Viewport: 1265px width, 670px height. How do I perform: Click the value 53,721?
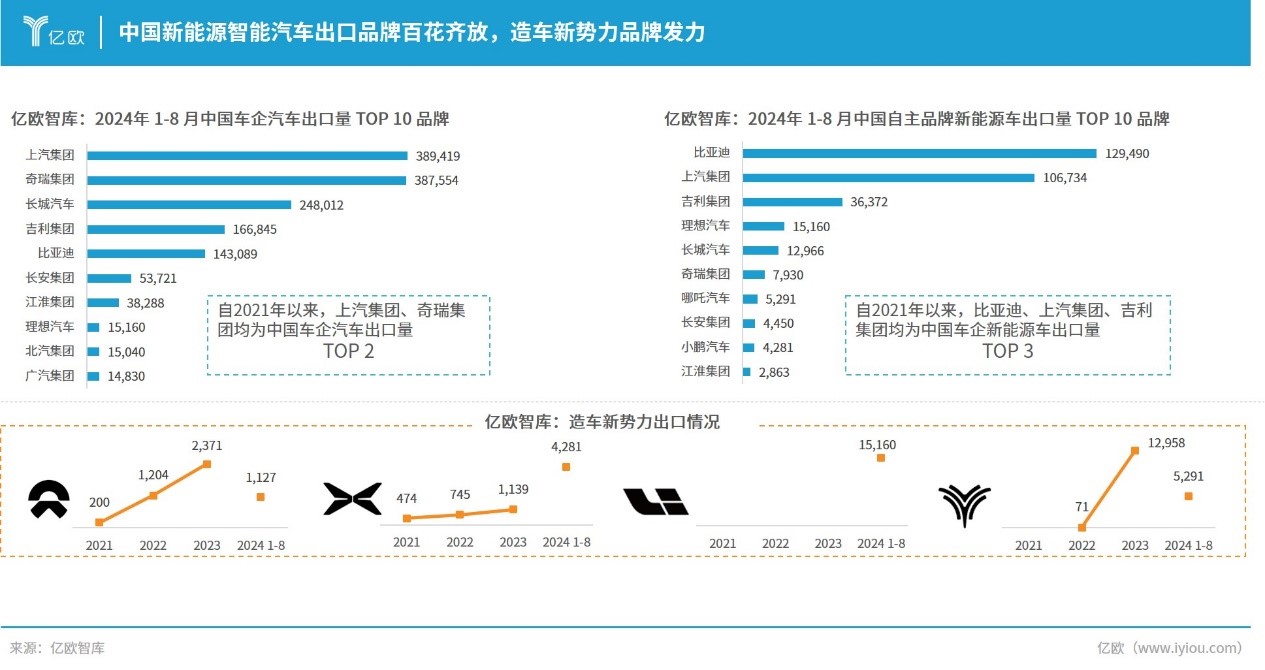tap(157, 278)
